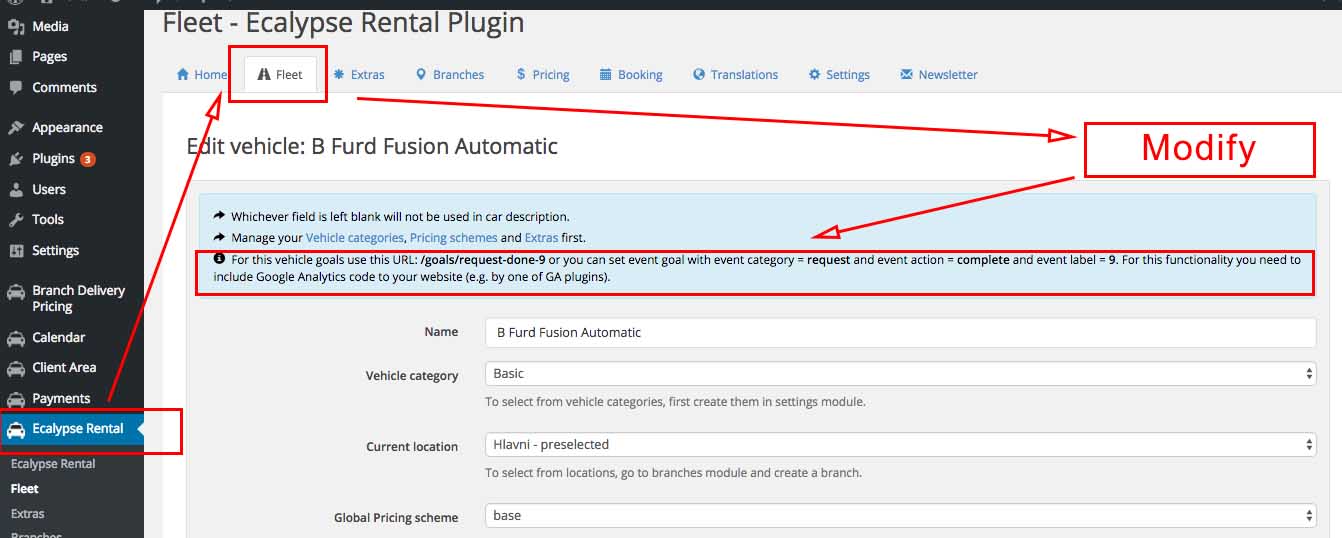Click the Pricing tab dollar icon
Viewport: 1342px width, 538px height.
tap(521, 74)
